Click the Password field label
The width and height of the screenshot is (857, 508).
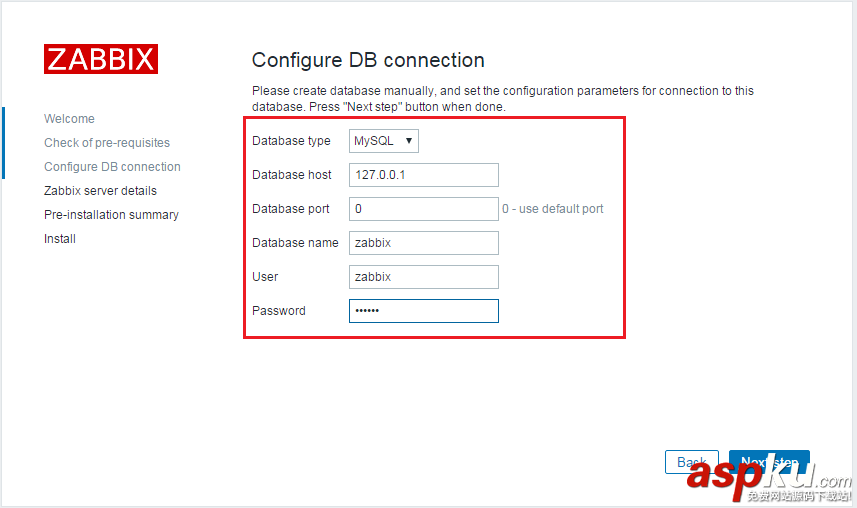[x=279, y=311]
